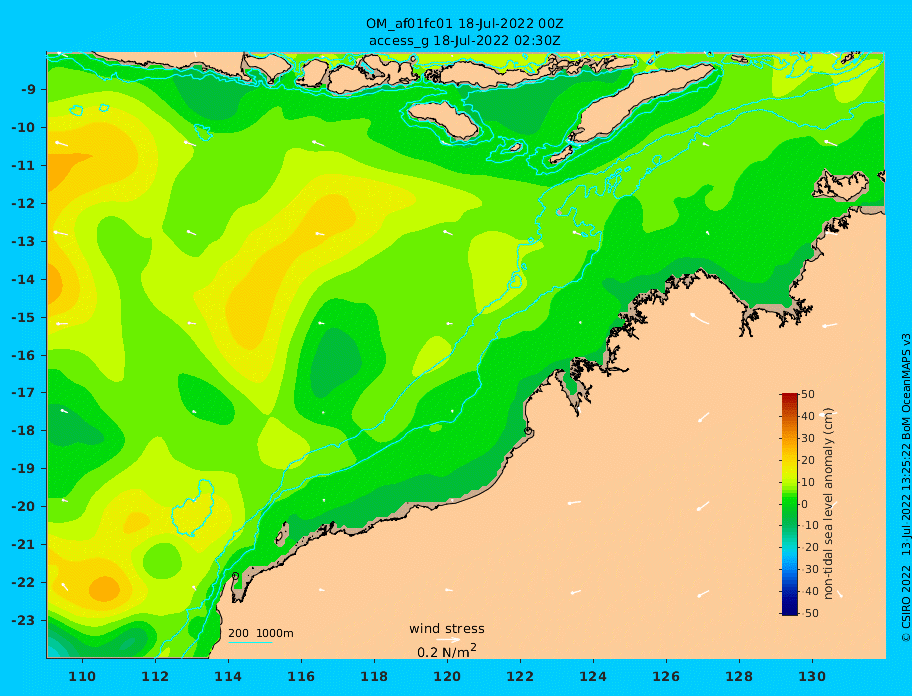Click the '50' label atop the color bar

(808, 394)
